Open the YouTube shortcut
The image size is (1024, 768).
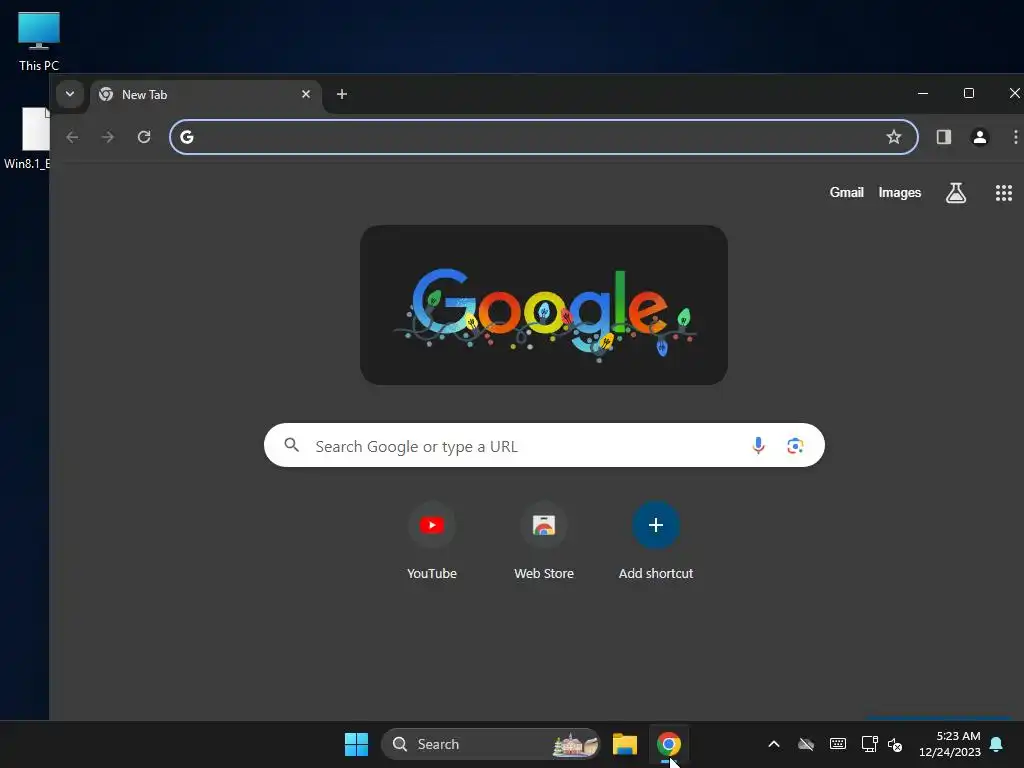click(432, 541)
